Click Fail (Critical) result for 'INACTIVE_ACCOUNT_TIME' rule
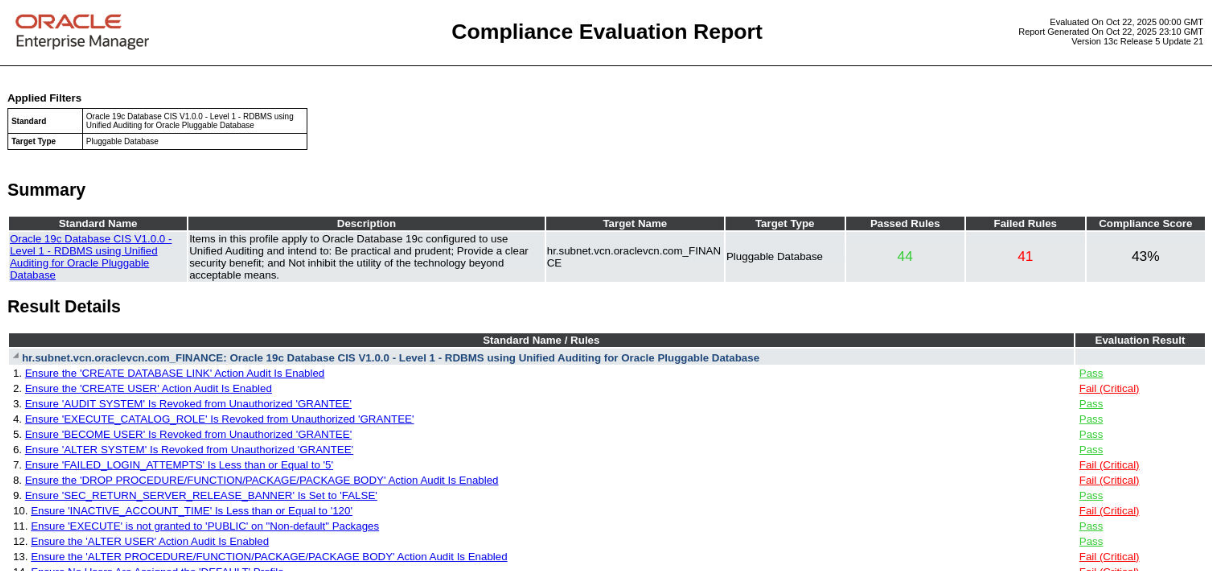Image resolution: width=1212 pixels, height=571 pixels. click(x=1108, y=511)
